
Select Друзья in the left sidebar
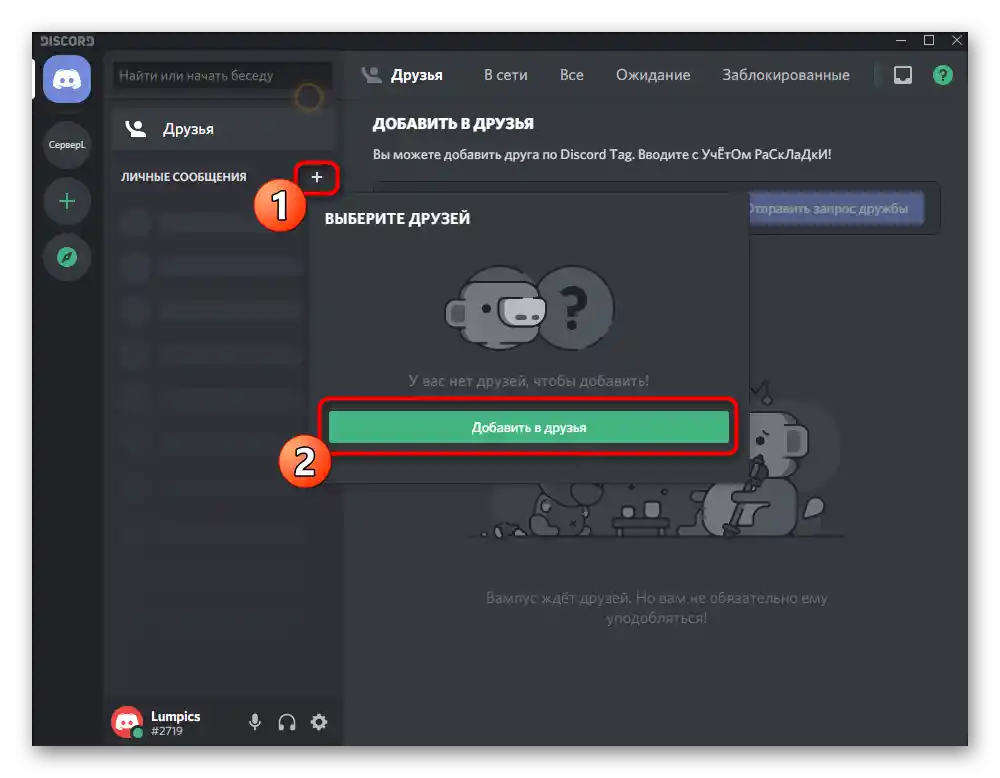[190, 128]
